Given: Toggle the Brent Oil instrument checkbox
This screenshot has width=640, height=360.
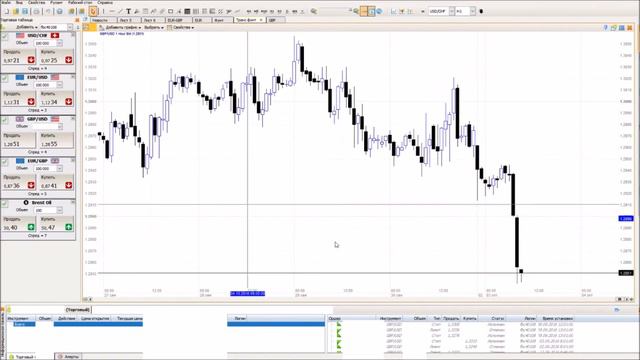Looking at the screenshot, I should pyautogui.click(x=4, y=203).
